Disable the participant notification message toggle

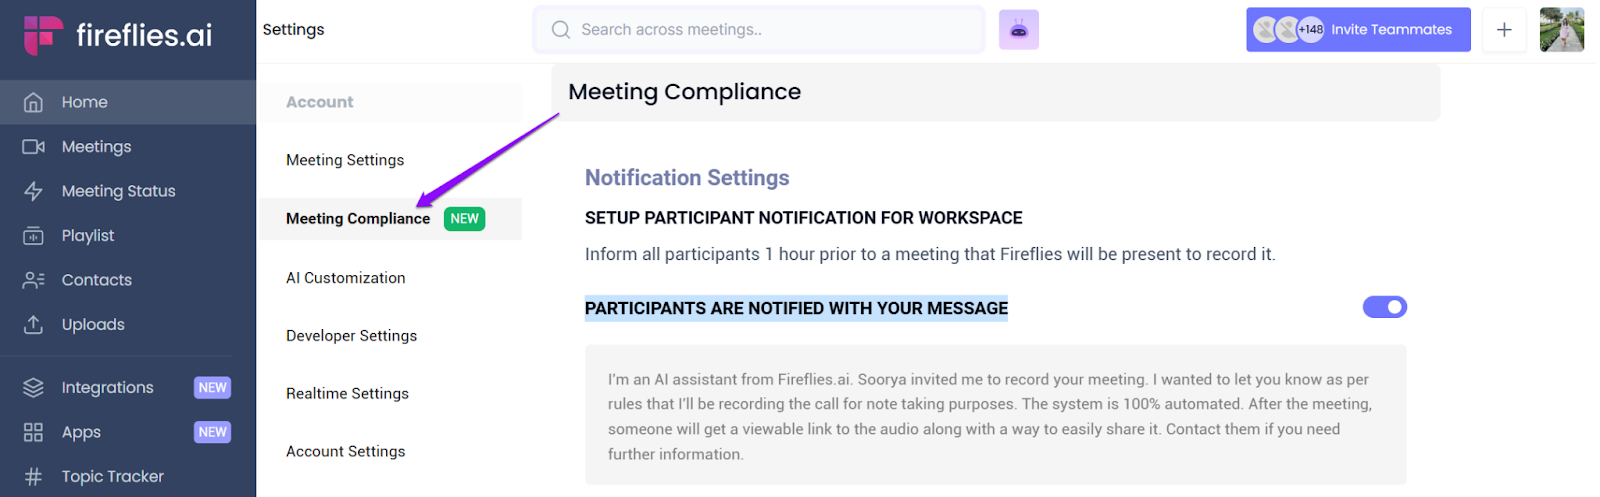(1384, 307)
